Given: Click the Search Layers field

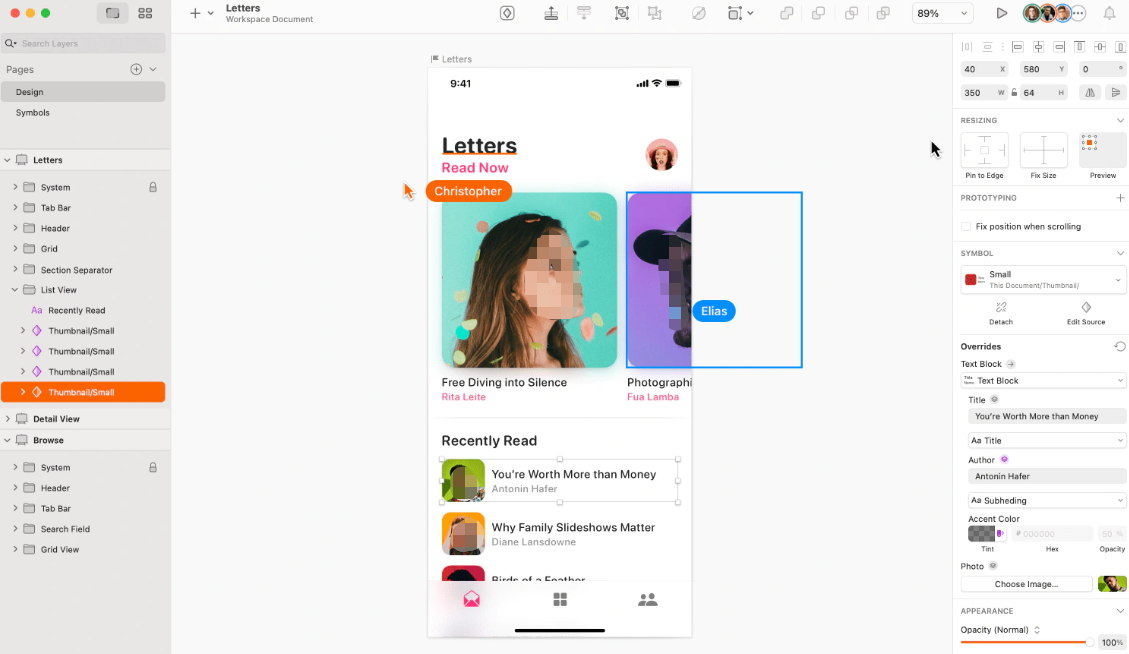Looking at the screenshot, I should coord(83,43).
